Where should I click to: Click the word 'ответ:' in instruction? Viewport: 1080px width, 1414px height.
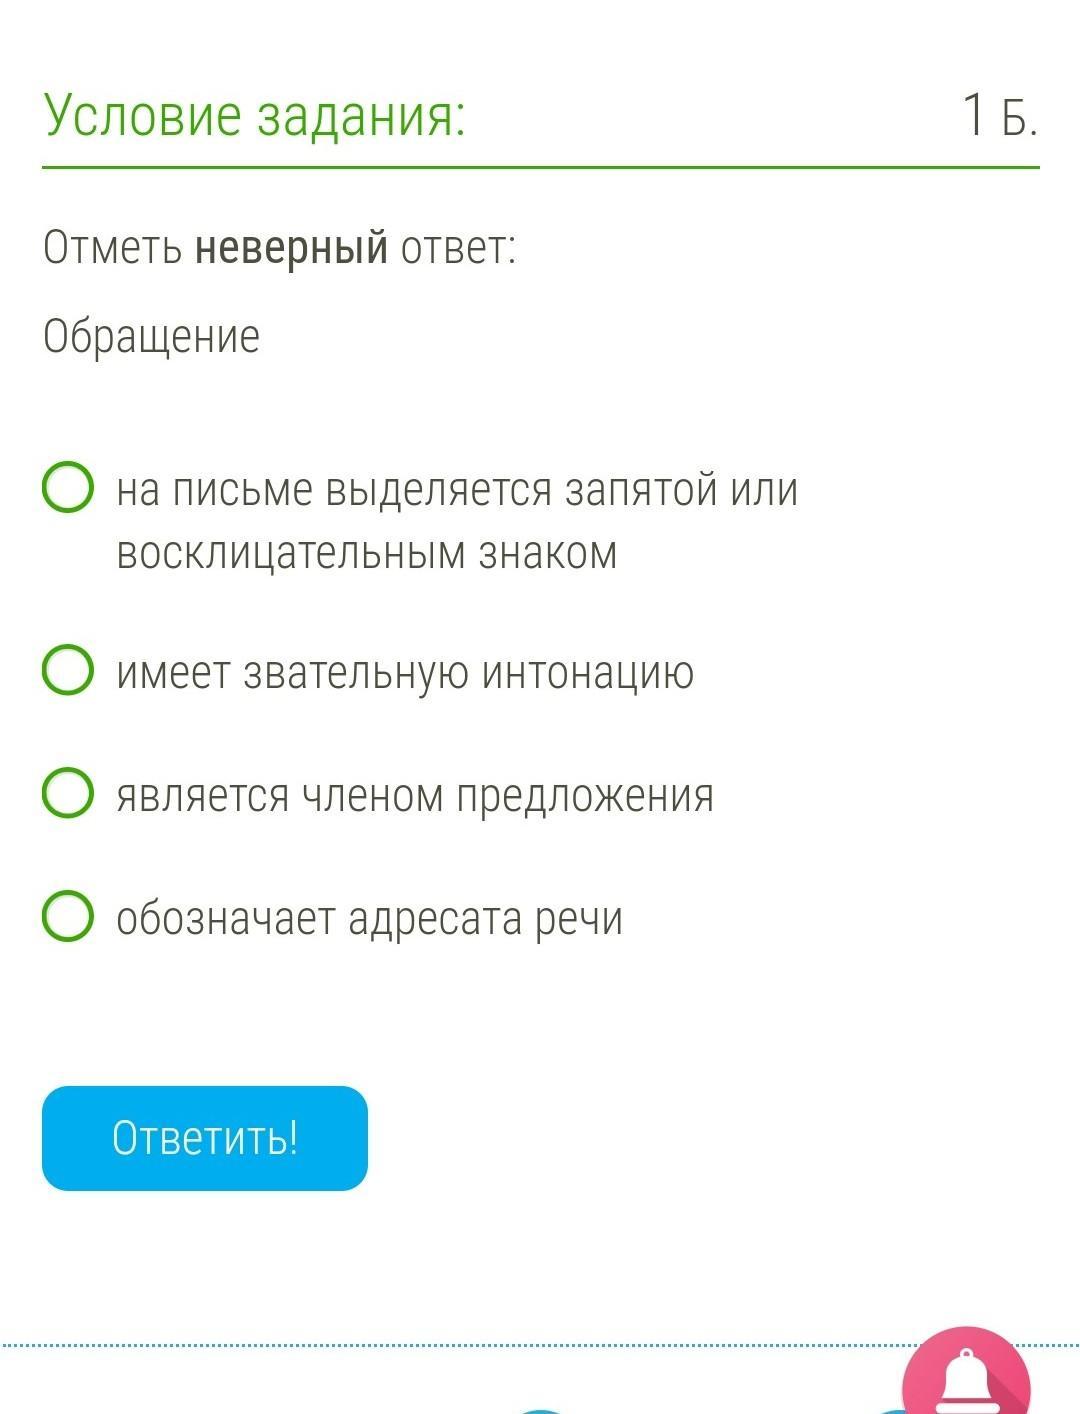click(458, 247)
